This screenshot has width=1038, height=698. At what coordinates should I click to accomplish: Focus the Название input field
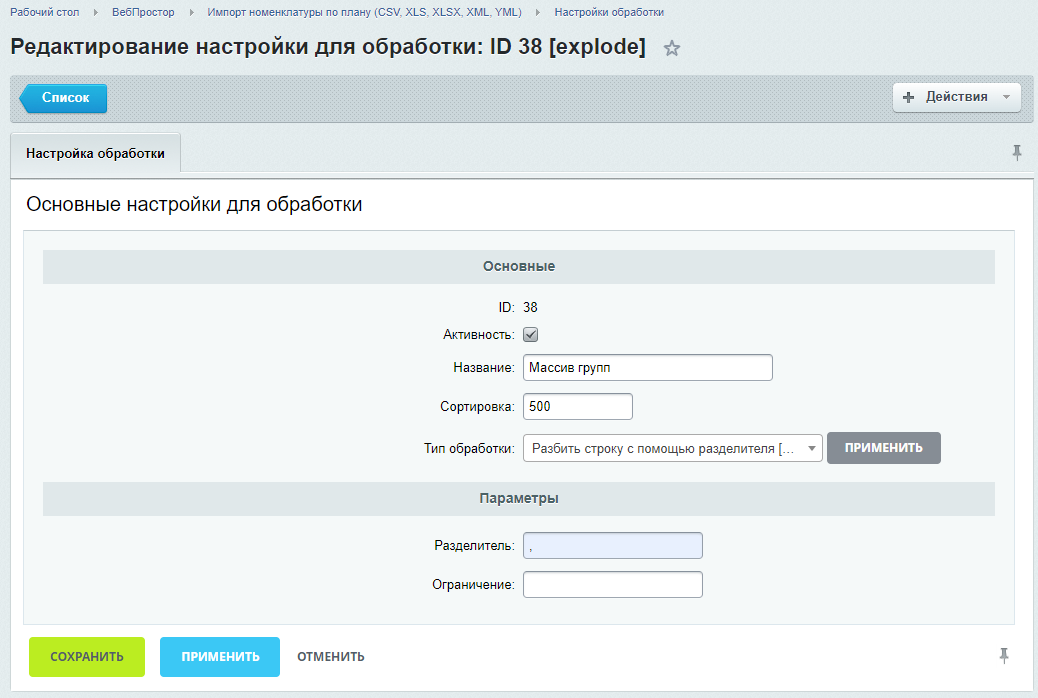click(x=647, y=368)
